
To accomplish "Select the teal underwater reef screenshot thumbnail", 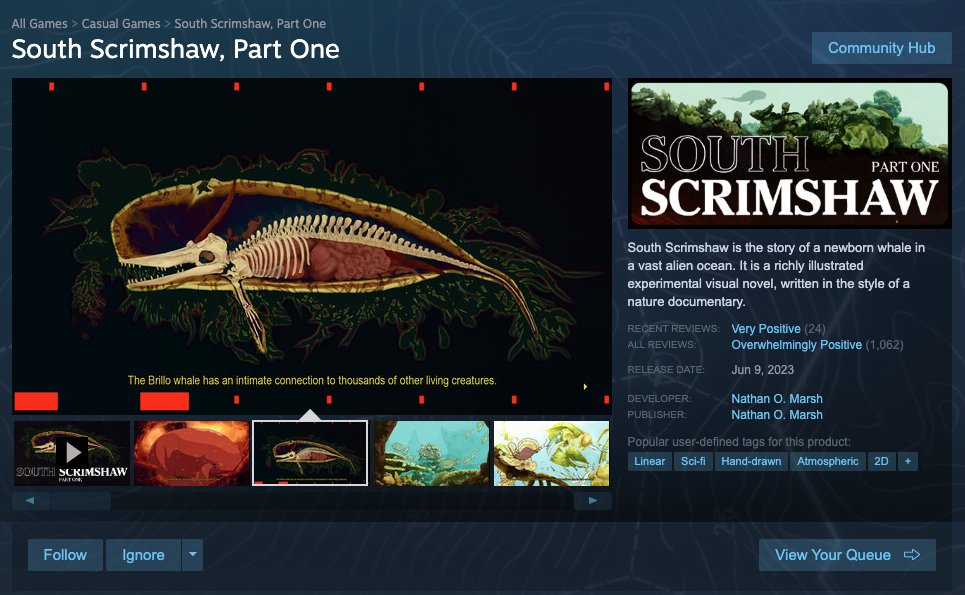I will (431, 453).
